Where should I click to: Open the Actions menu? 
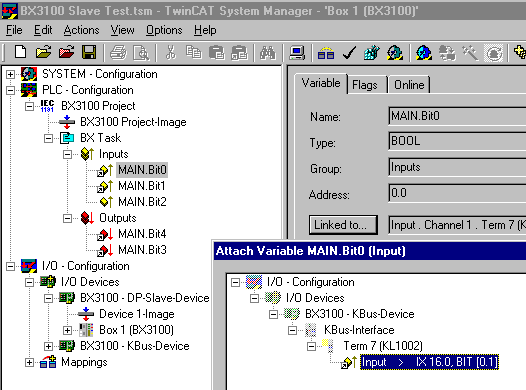click(82, 30)
